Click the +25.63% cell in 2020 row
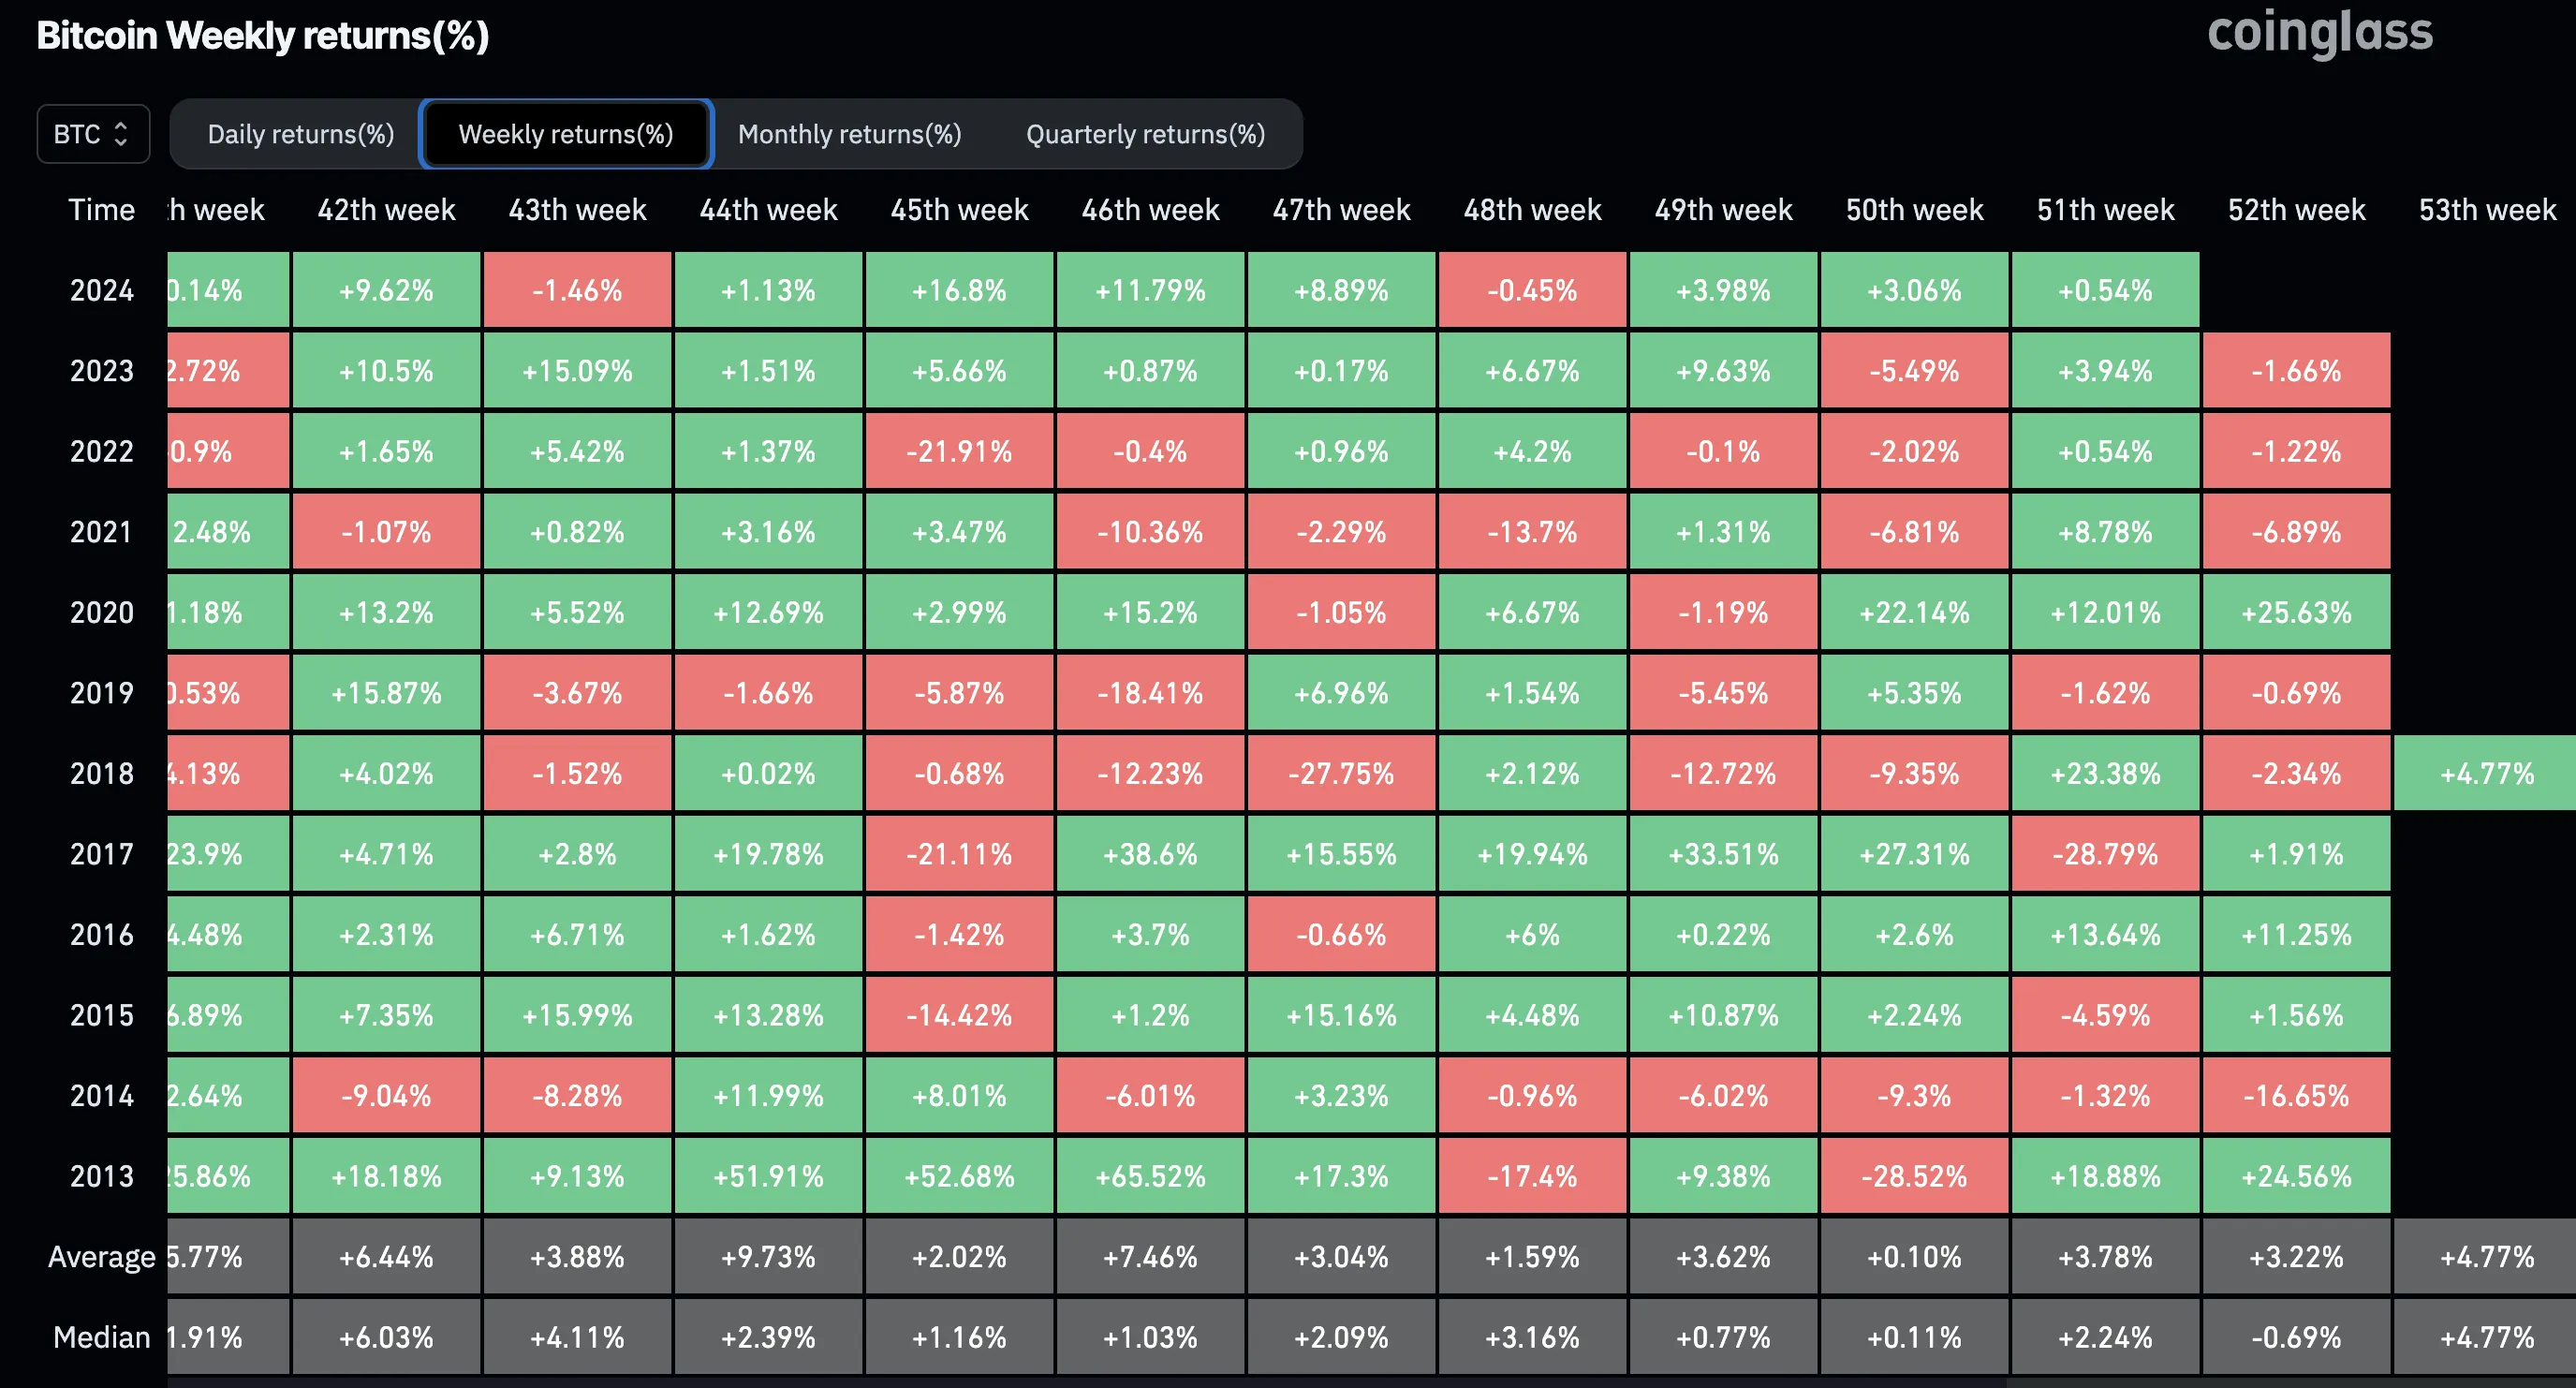2576x1388 pixels. coord(2296,613)
